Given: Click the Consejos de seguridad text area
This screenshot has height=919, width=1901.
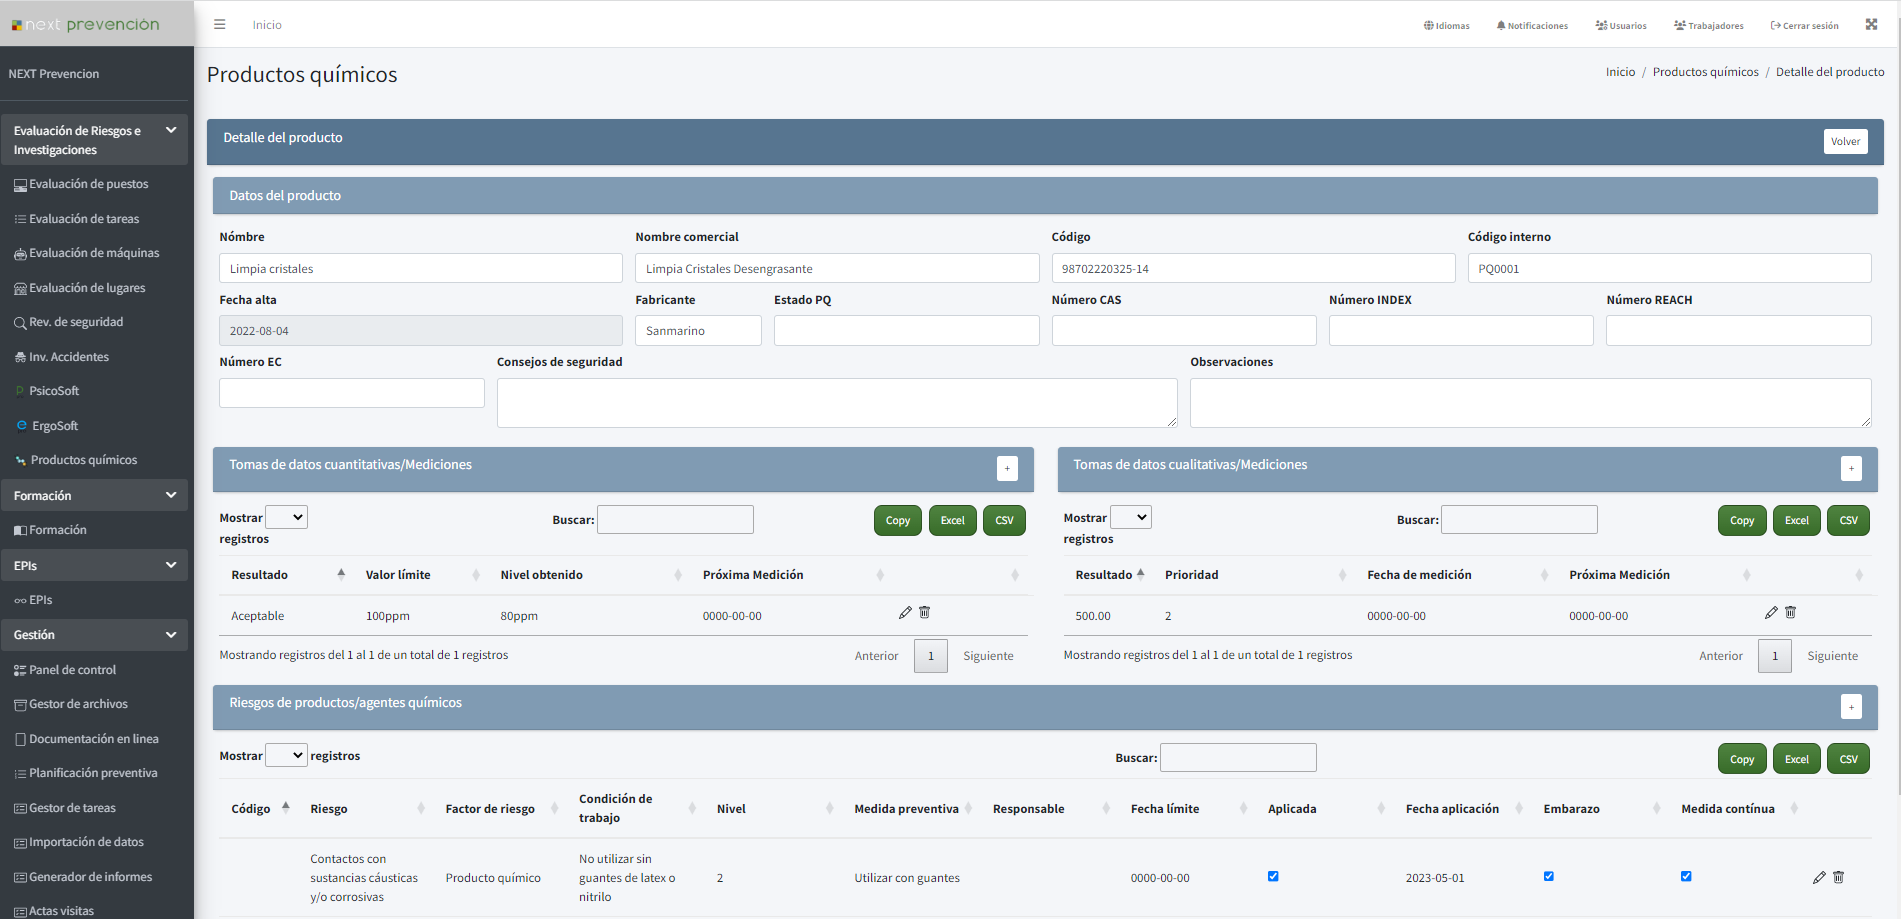Looking at the screenshot, I should [x=837, y=403].
